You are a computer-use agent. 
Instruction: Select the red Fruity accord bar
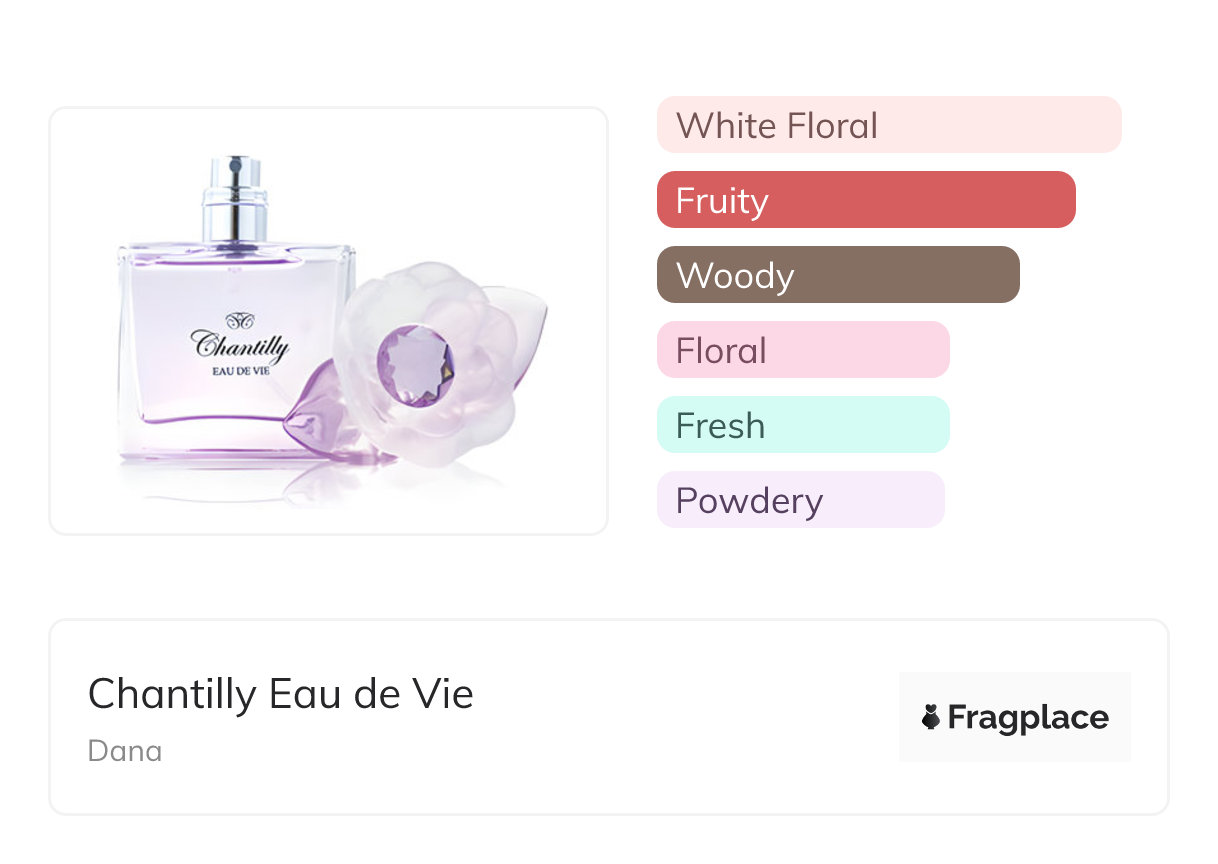point(865,200)
